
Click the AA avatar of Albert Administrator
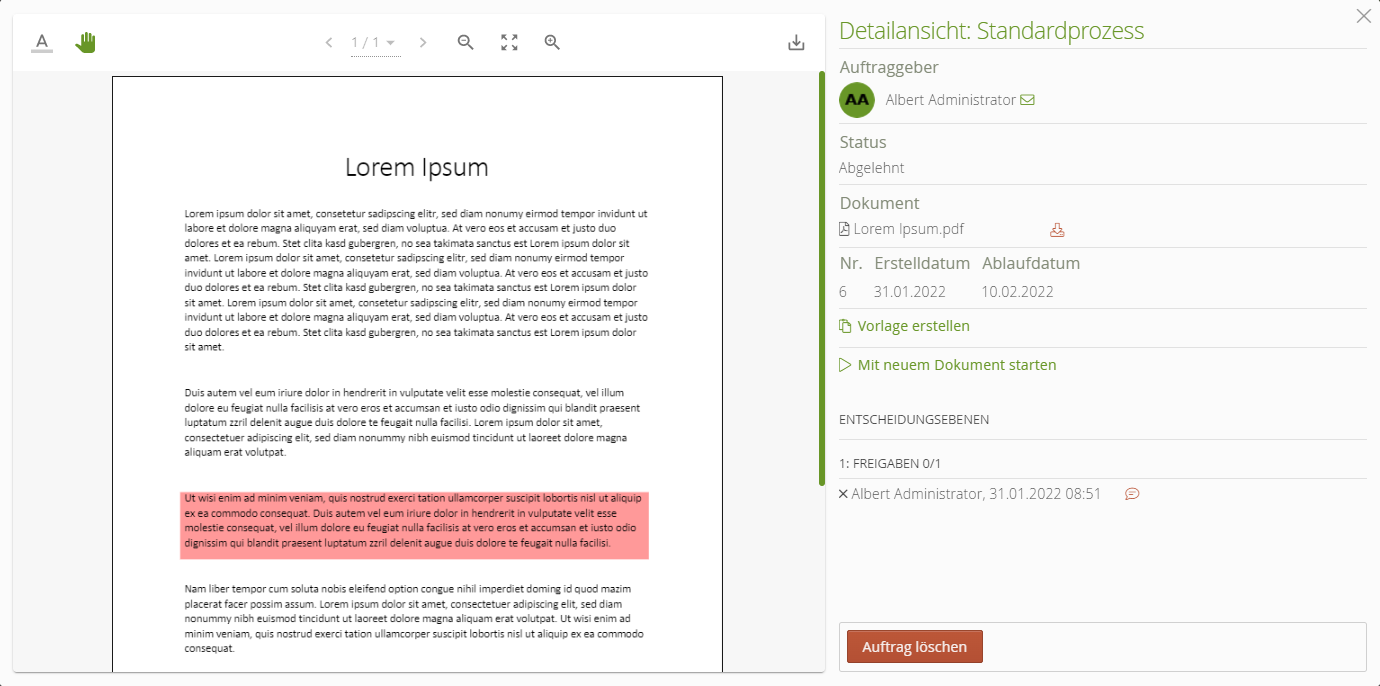(856, 99)
